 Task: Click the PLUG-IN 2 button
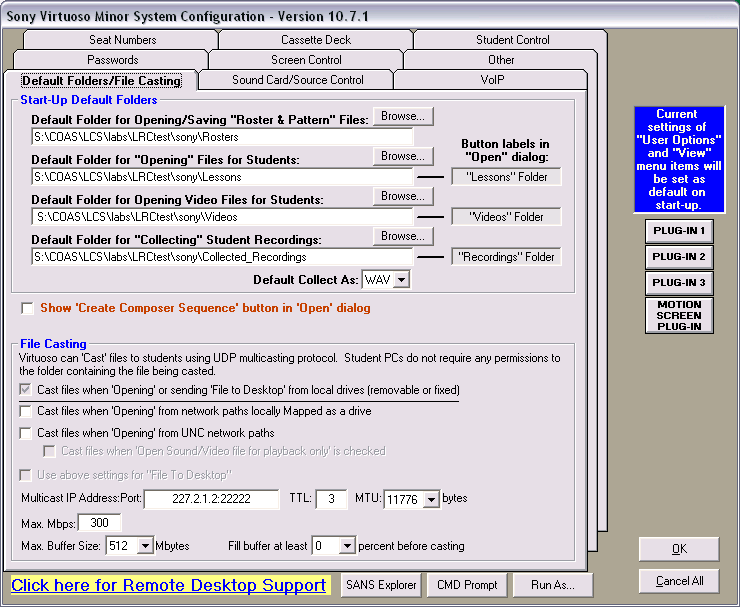(x=679, y=257)
